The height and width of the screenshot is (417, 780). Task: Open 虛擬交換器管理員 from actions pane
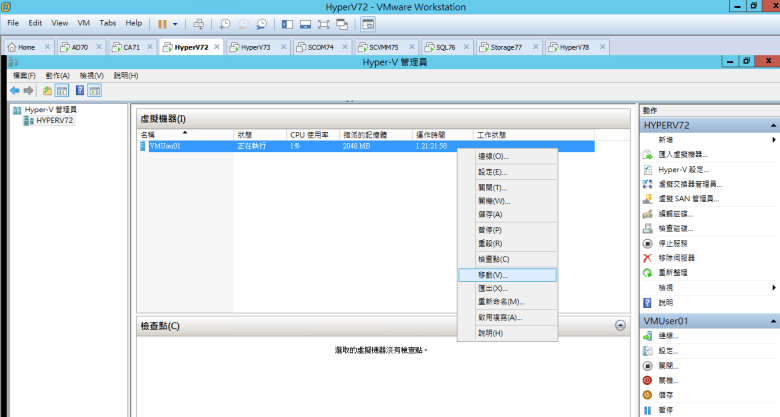[x=689, y=184]
